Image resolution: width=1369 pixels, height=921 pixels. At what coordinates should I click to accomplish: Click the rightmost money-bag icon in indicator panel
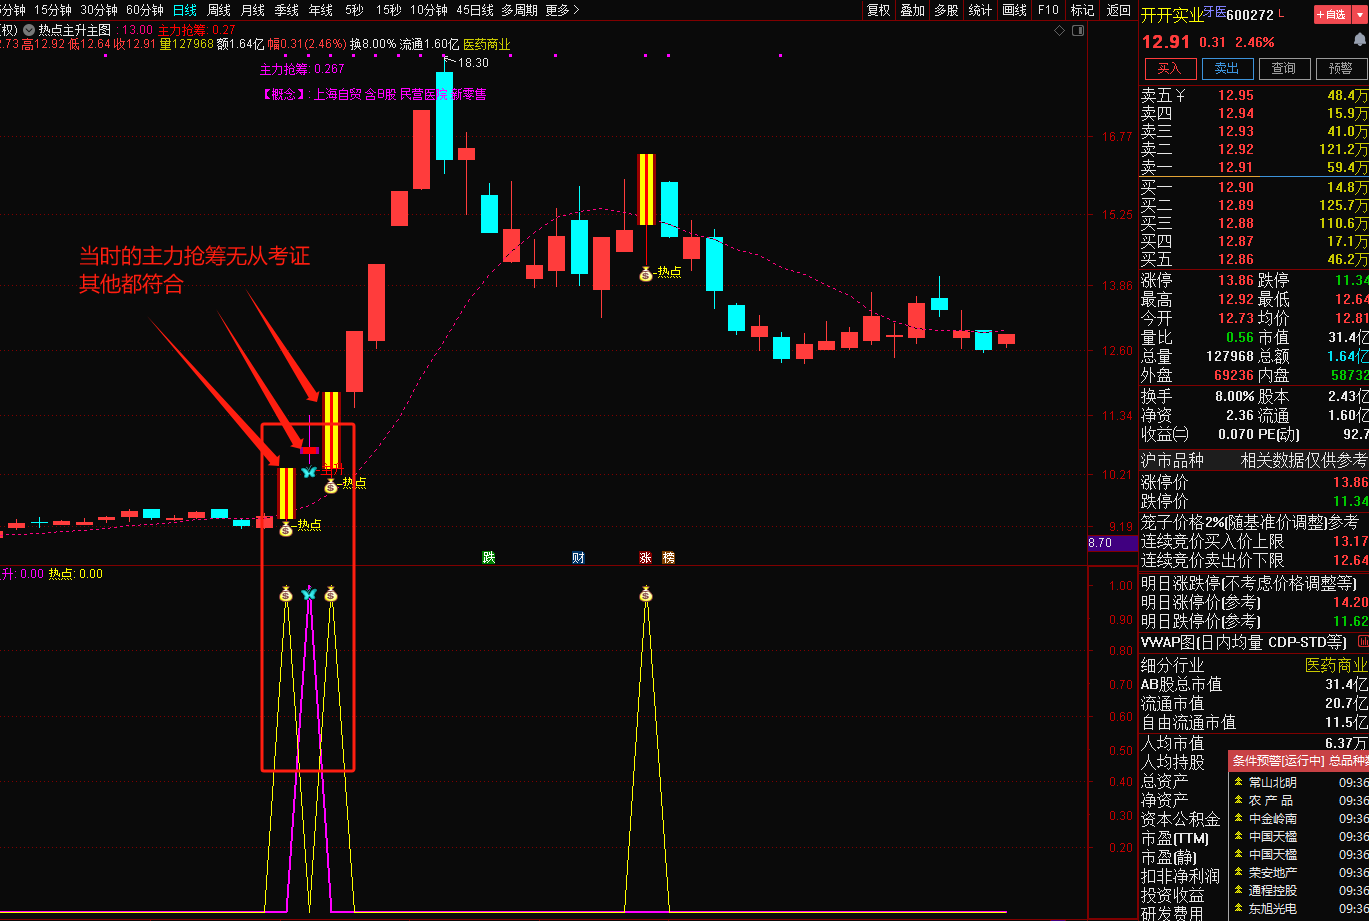point(646,594)
